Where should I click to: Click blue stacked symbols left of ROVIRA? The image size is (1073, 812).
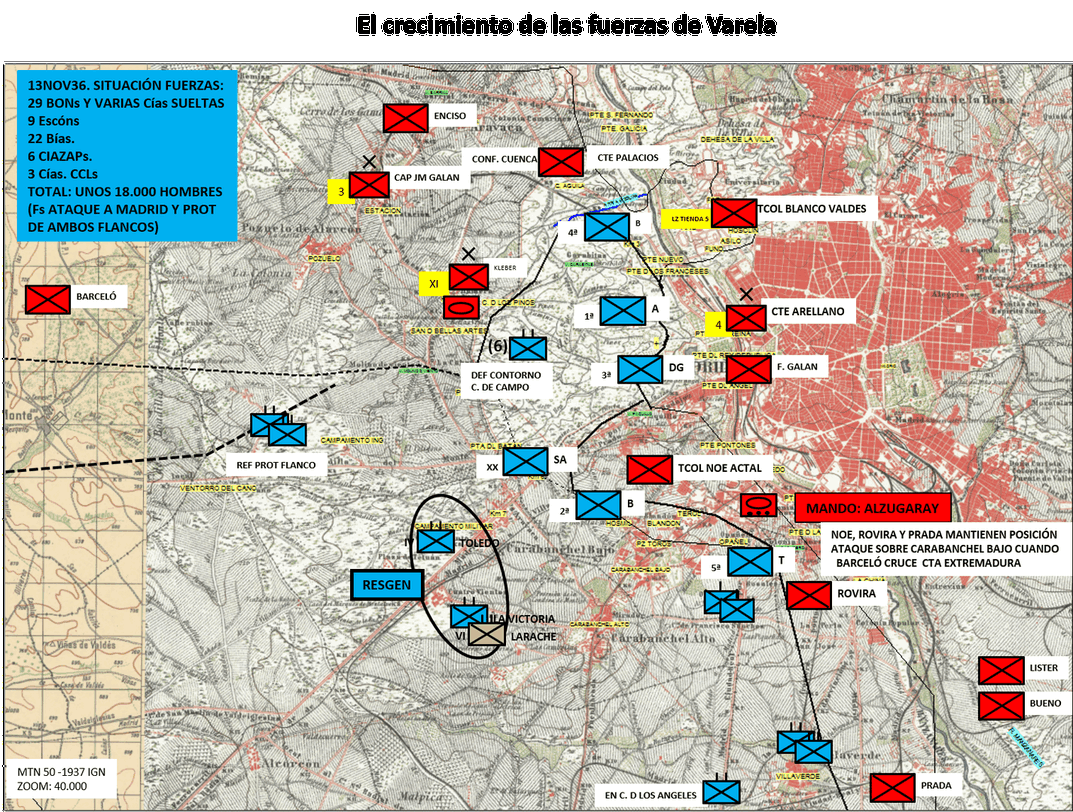pyautogui.click(x=729, y=605)
